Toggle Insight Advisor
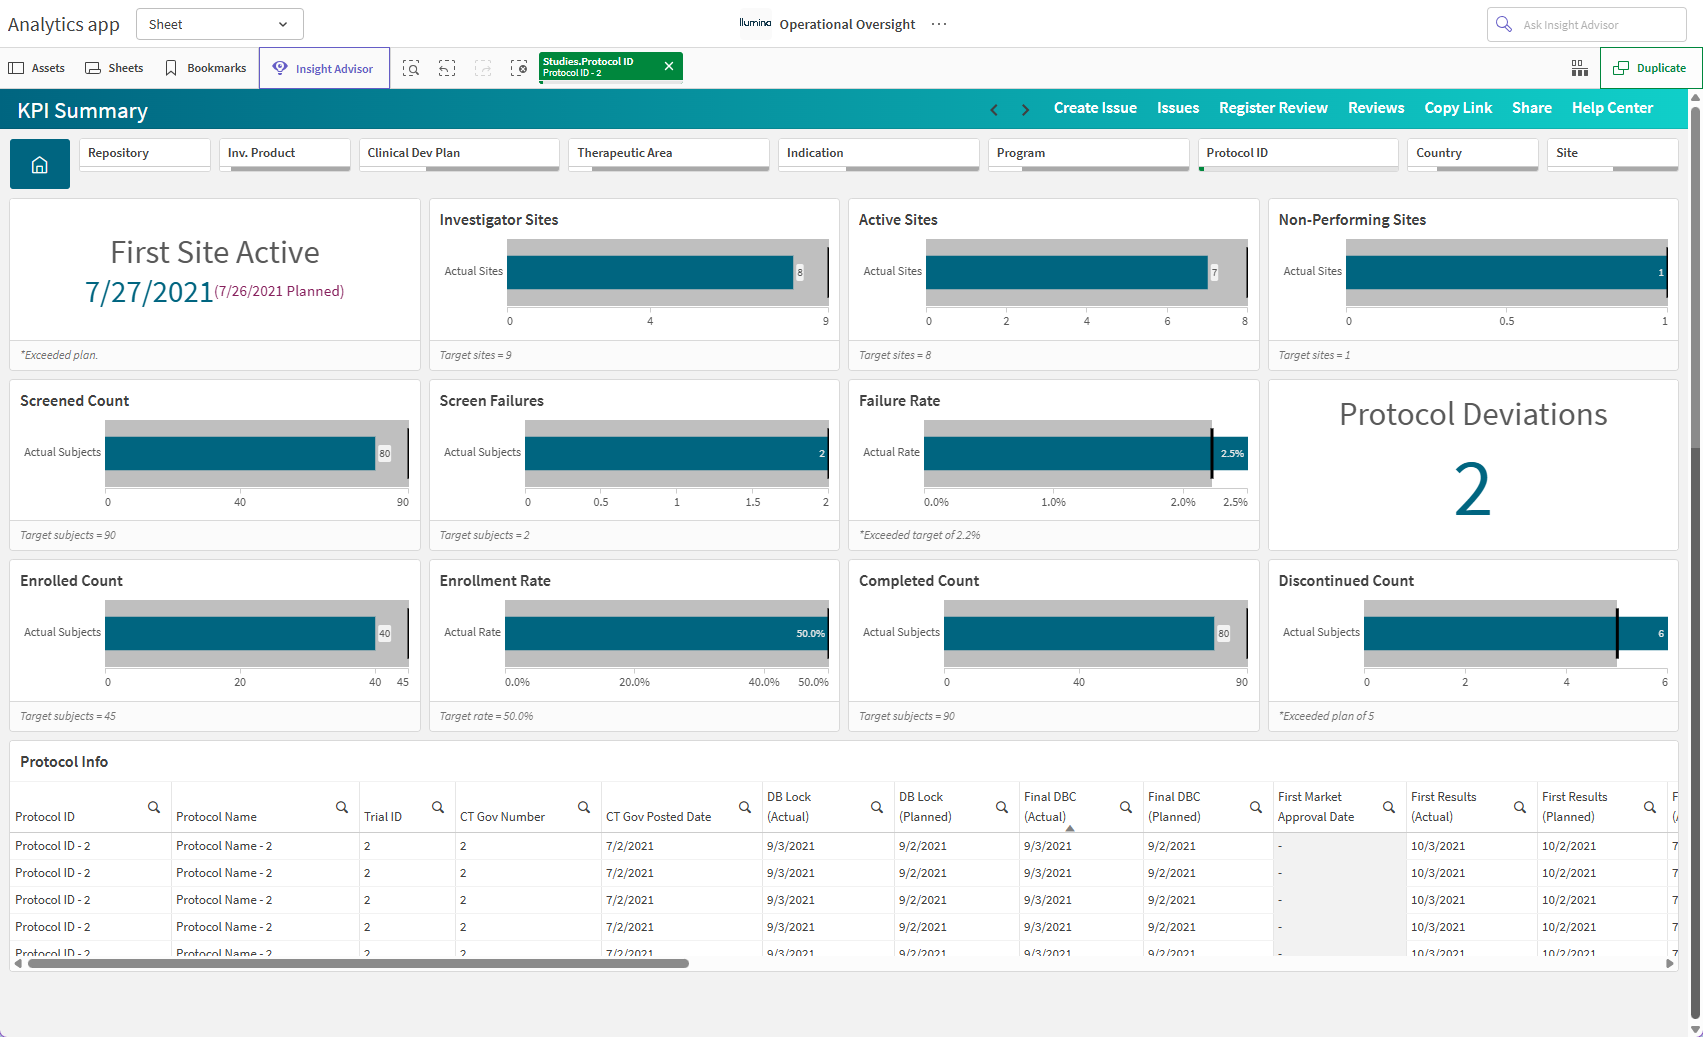Viewport: 1703px width, 1037px height. pos(324,68)
